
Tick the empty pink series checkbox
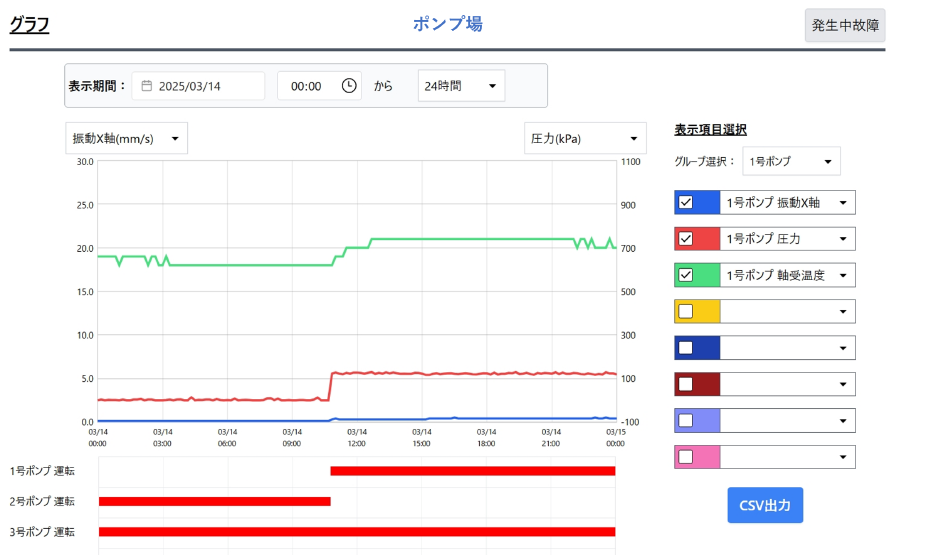[686, 457]
